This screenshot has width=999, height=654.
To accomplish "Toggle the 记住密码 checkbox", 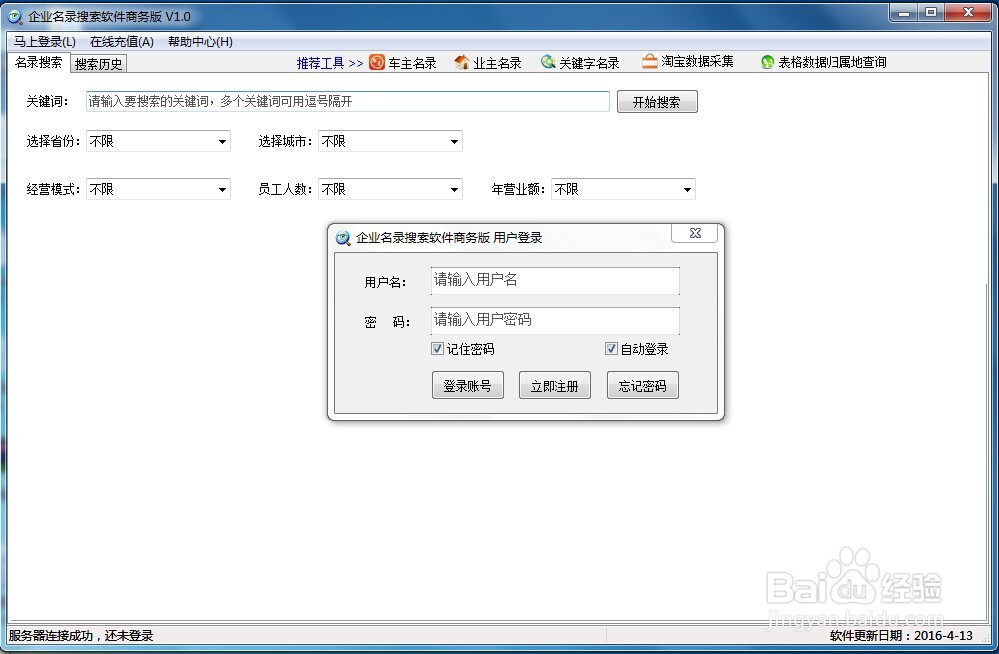I will coord(437,348).
